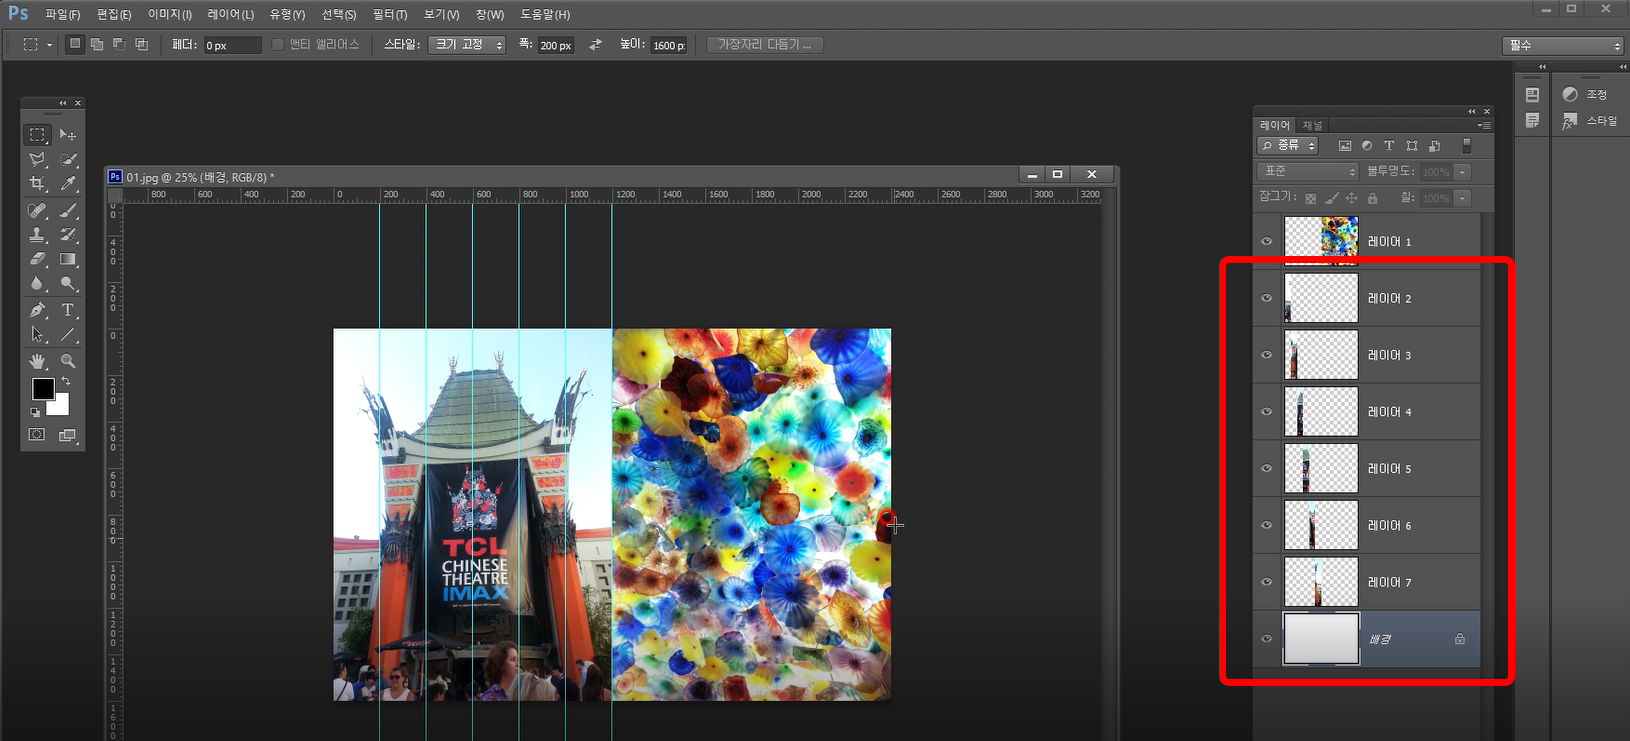
Task: Hide 레이어 1 using its eye icon
Action: [x=1267, y=242]
